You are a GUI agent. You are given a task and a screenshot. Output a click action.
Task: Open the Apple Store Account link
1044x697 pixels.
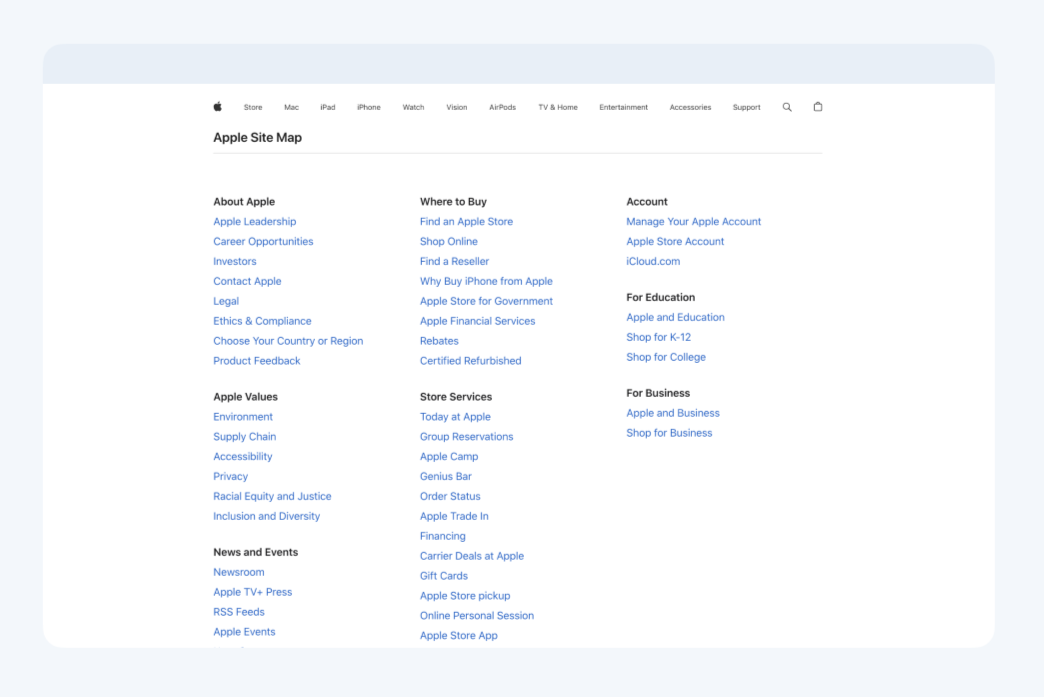point(675,242)
